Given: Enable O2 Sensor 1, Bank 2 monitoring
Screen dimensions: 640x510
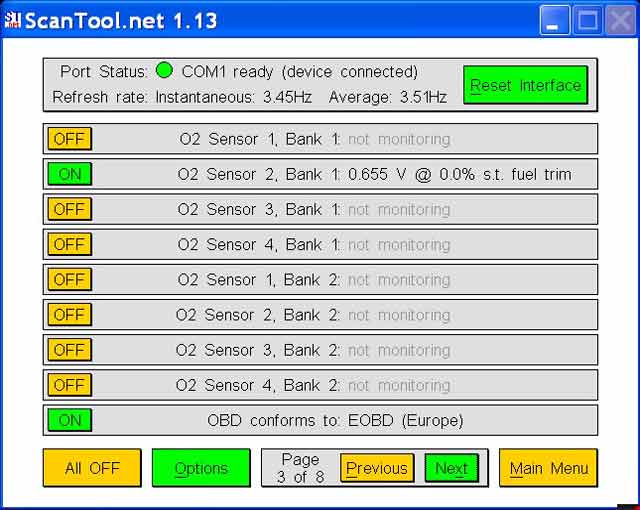Looking at the screenshot, I should (69, 279).
